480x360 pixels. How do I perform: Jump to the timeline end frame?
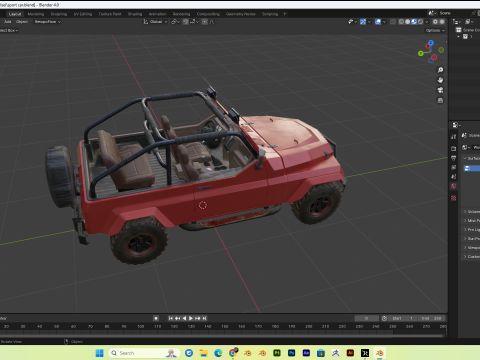point(204,318)
